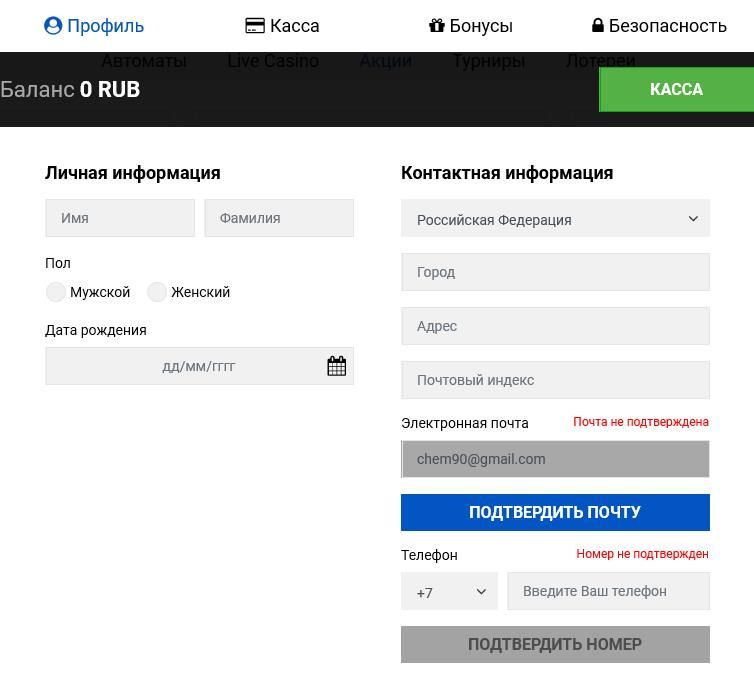The height and width of the screenshot is (697, 754).
Task: Click the Security lock icon
Action: click(598, 26)
